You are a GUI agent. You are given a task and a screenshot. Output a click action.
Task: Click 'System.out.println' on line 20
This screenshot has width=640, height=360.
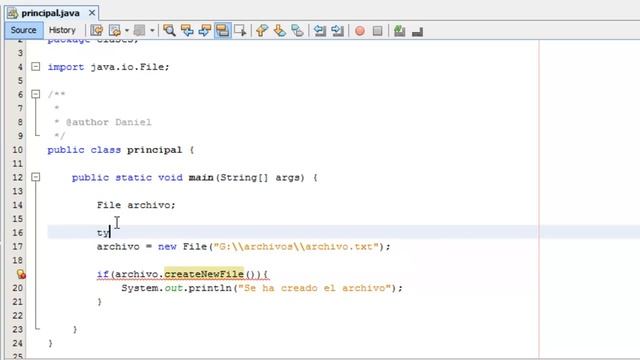point(176,288)
